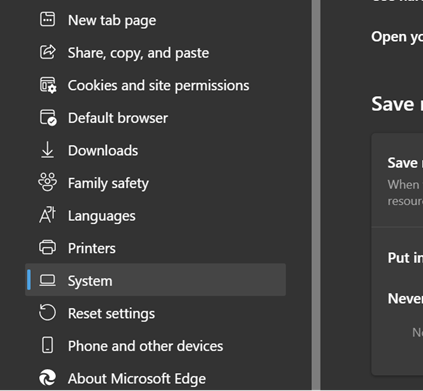Select Default browser in sidebar
Image resolution: width=423 pixels, height=391 pixels.
tap(155, 118)
